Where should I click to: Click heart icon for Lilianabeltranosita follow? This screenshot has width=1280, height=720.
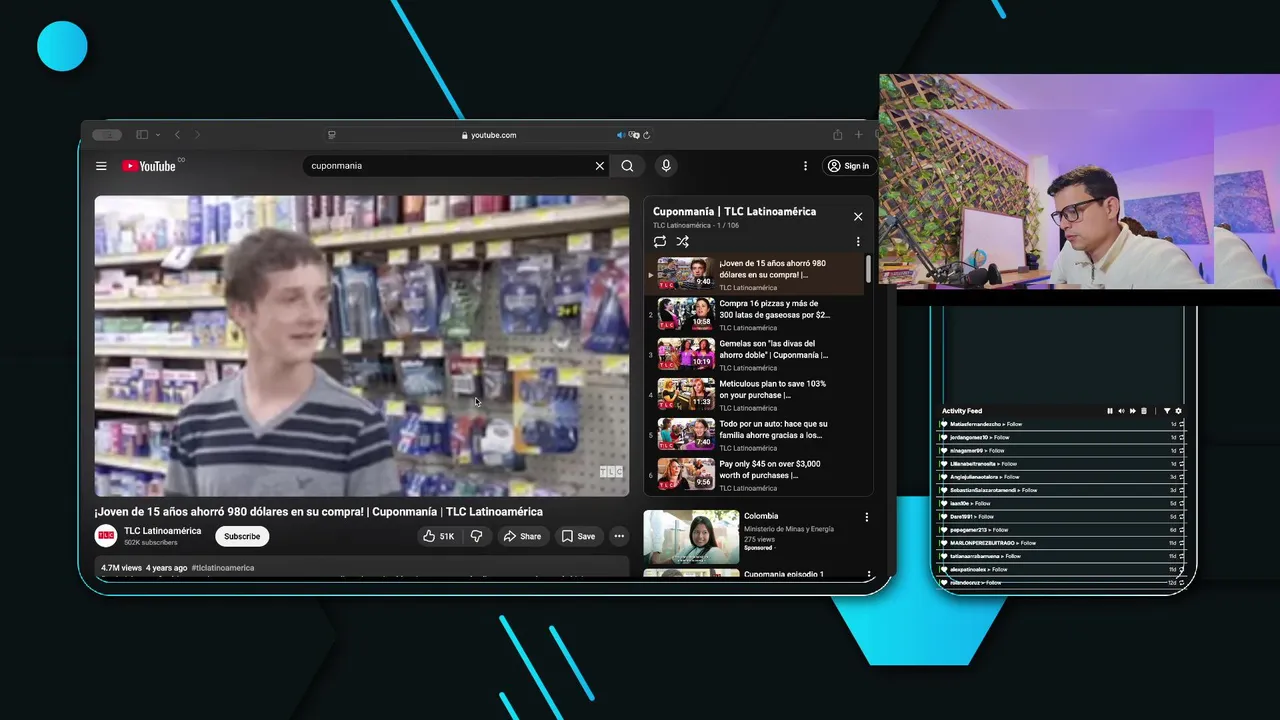click(x=943, y=464)
